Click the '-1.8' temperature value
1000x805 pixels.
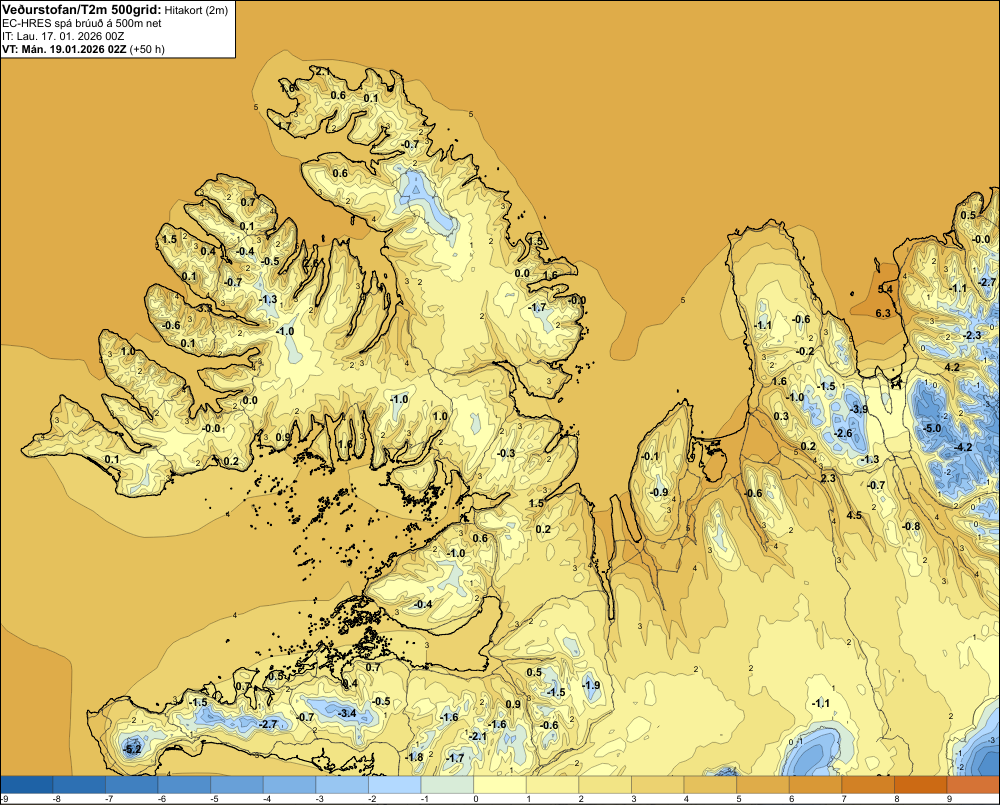point(415,757)
